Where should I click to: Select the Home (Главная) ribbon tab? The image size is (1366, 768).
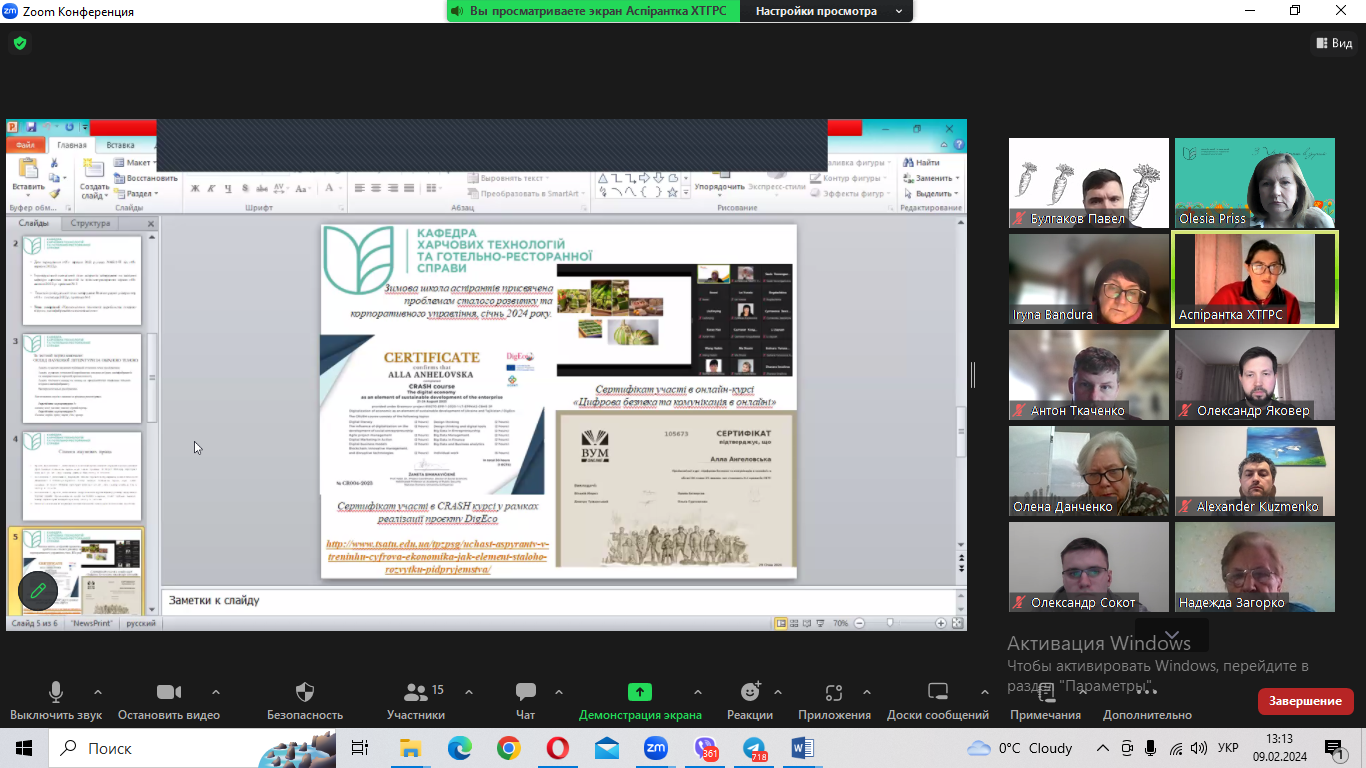(x=72, y=145)
